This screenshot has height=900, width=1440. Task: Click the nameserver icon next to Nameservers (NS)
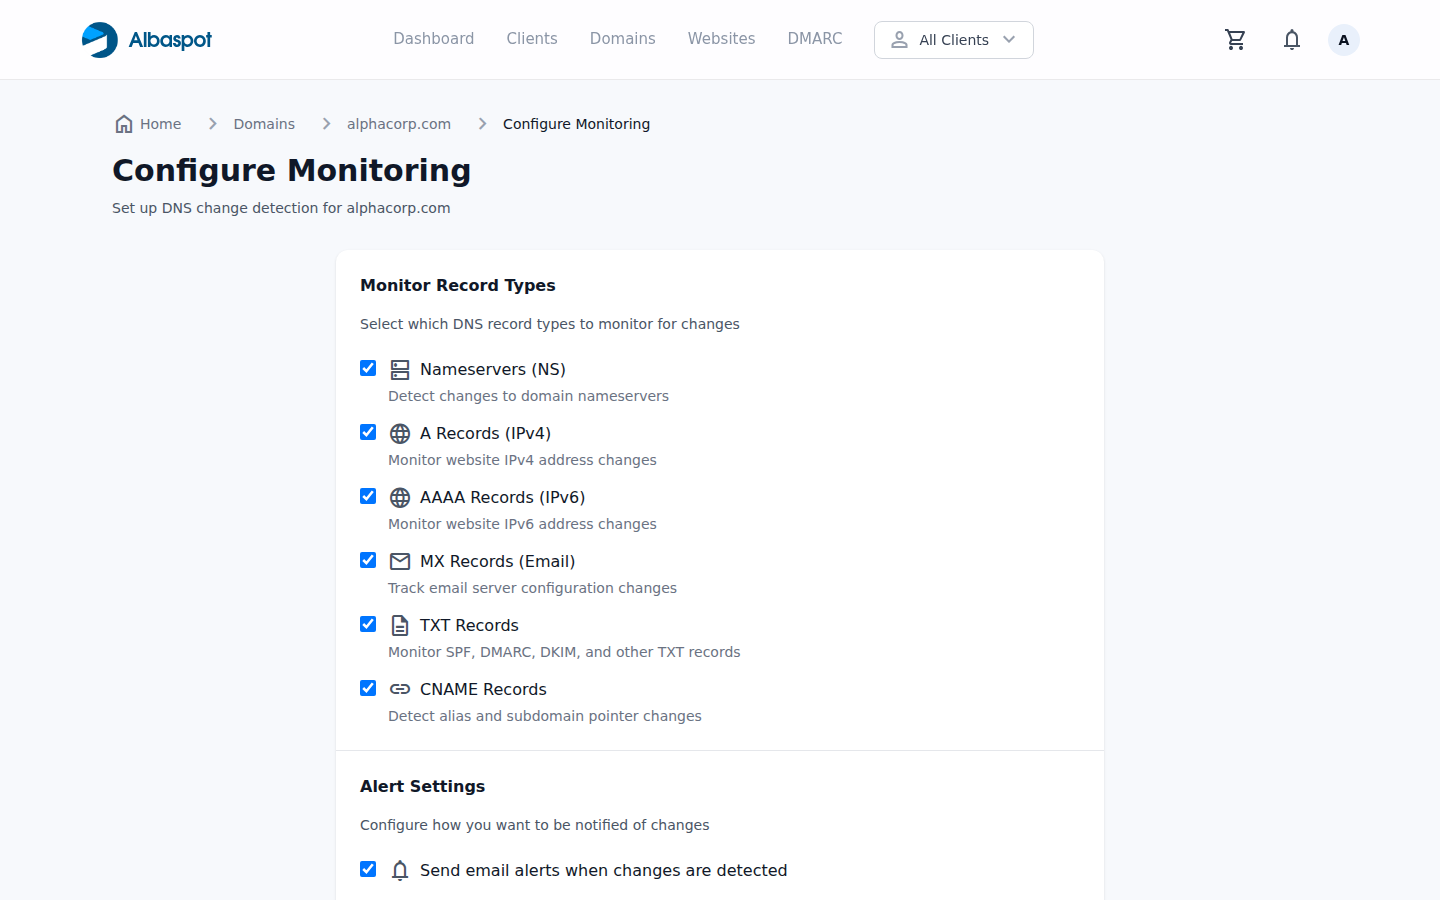click(400, 368)
